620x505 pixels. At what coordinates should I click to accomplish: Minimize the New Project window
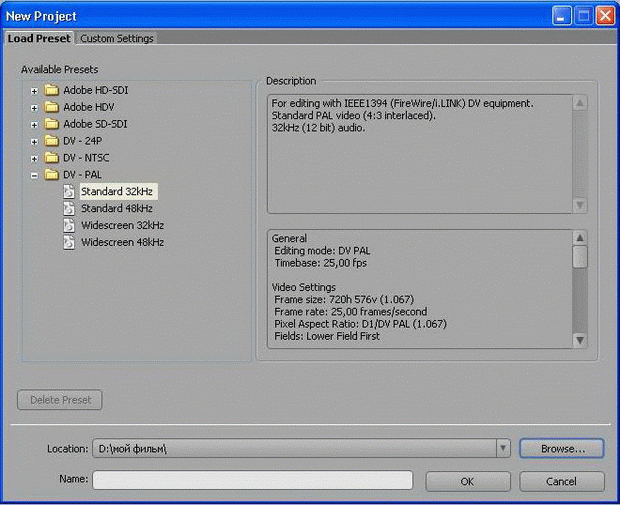pyautogui.click(x=561, y=16)
